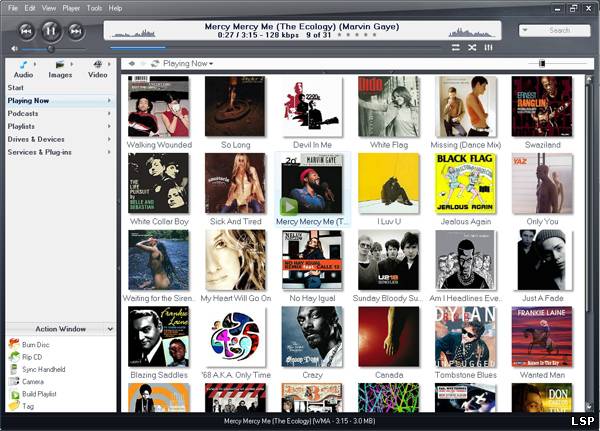
Task: Expand the Audio arrow next to icon
Action: click(x=35, y=64)
